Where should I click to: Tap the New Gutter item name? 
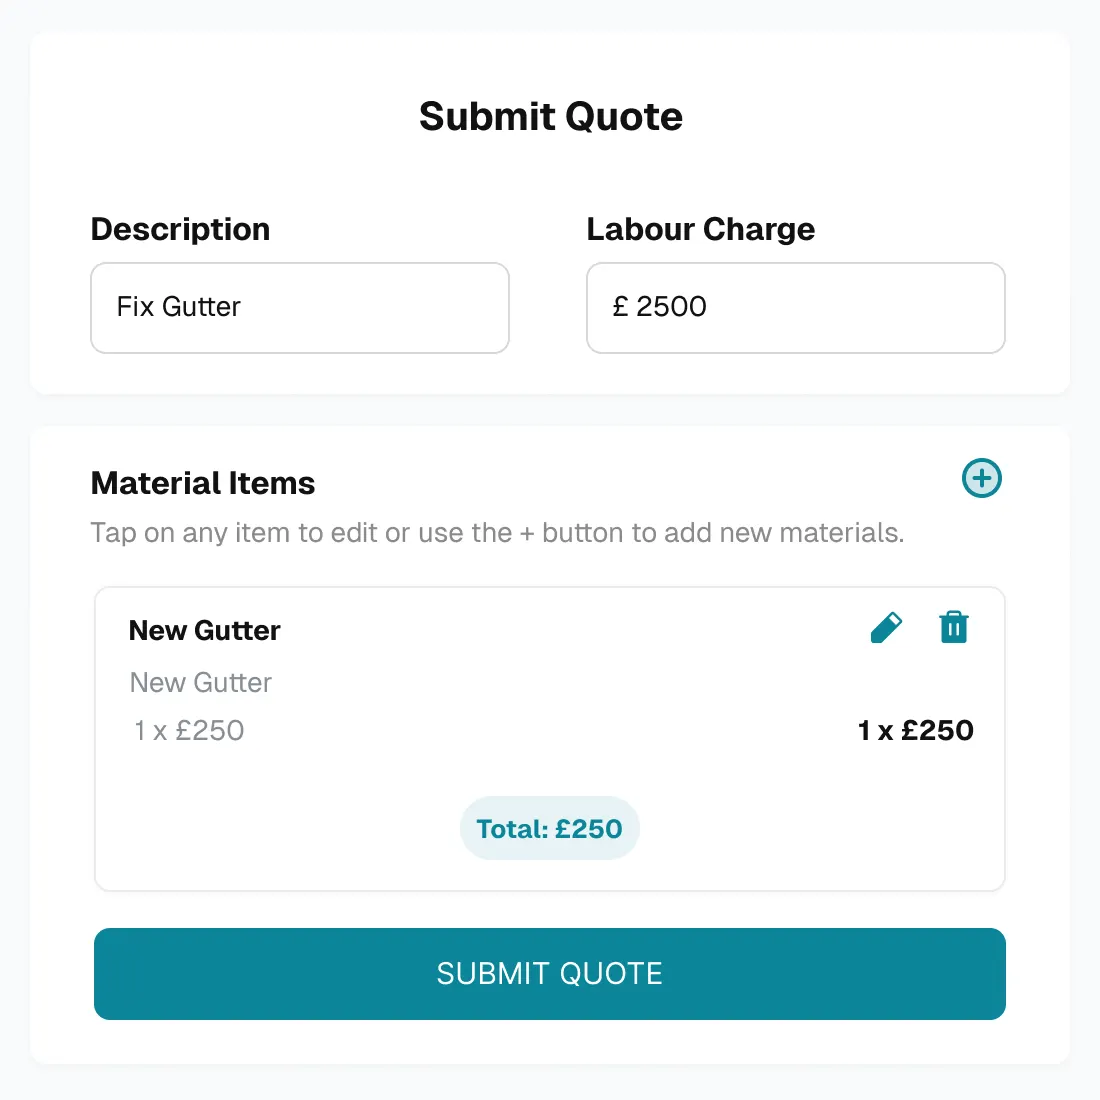click(204, 630)
